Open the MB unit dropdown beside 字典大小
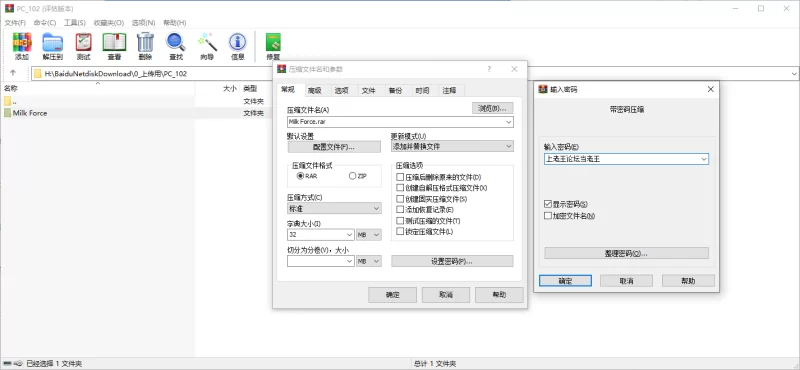 [369, 235]
